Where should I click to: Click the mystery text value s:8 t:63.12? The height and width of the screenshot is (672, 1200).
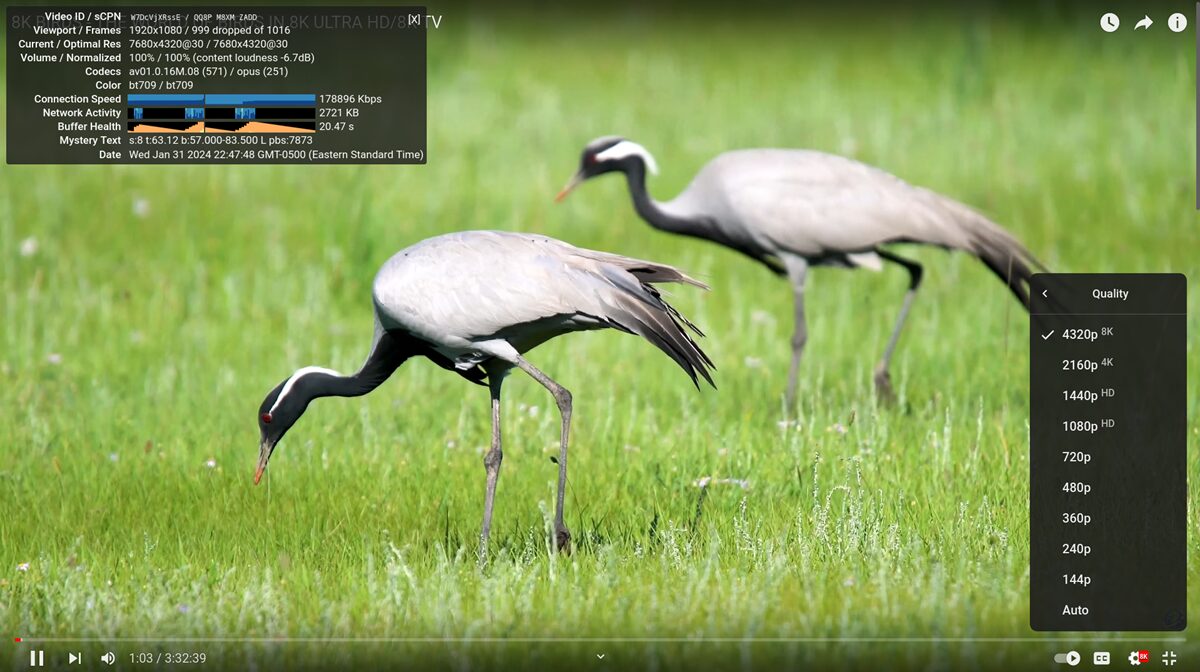[221, 141]
